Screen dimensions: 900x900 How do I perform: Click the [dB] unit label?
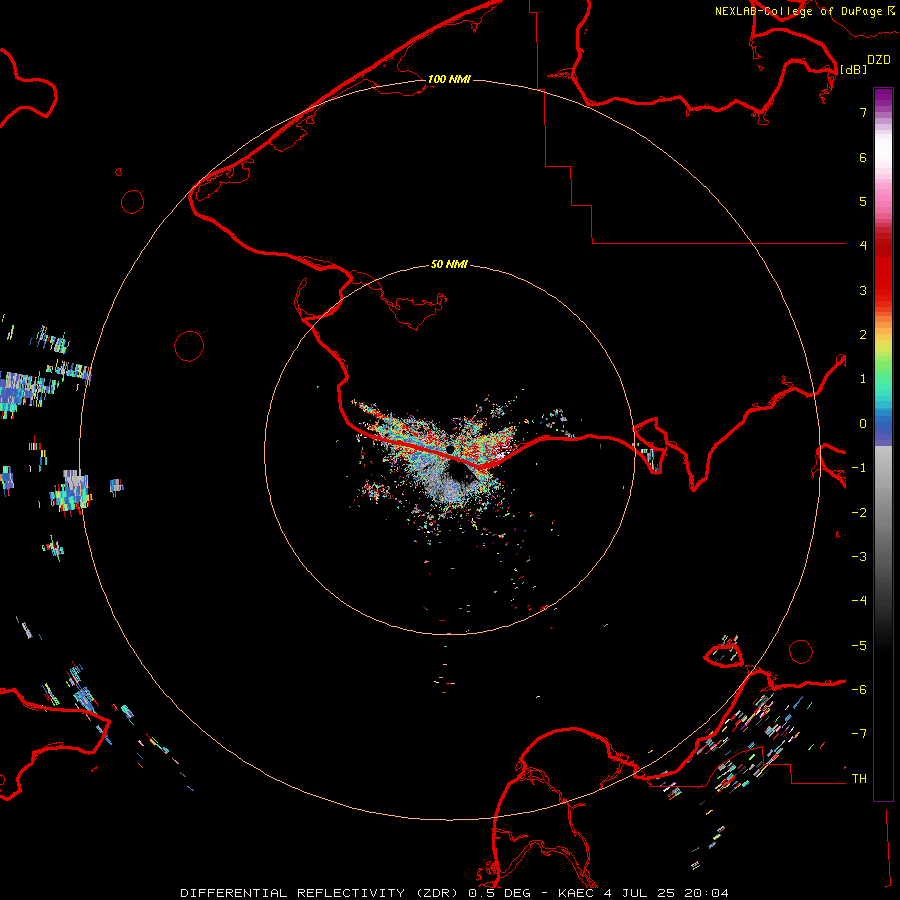853,70
